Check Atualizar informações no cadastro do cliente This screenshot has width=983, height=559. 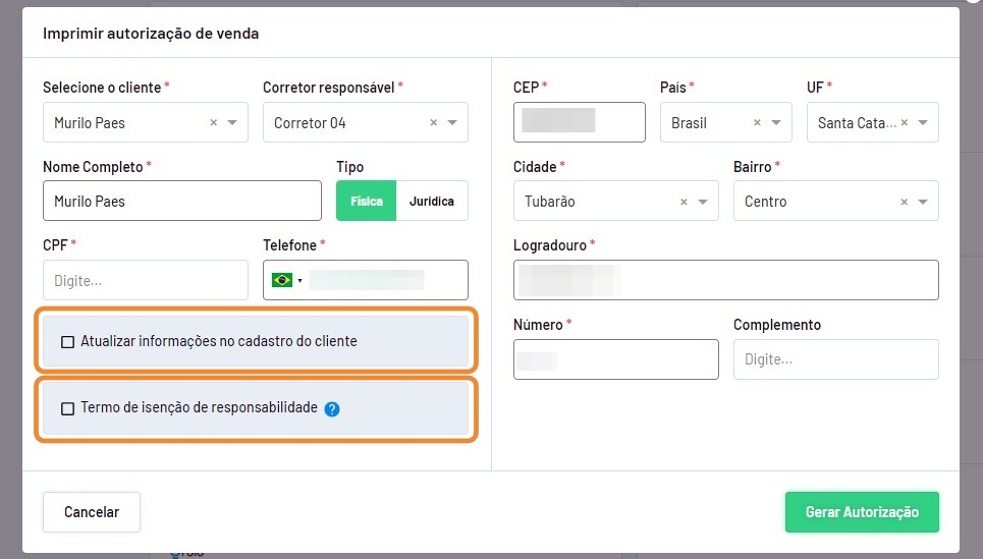pos(68,342)
